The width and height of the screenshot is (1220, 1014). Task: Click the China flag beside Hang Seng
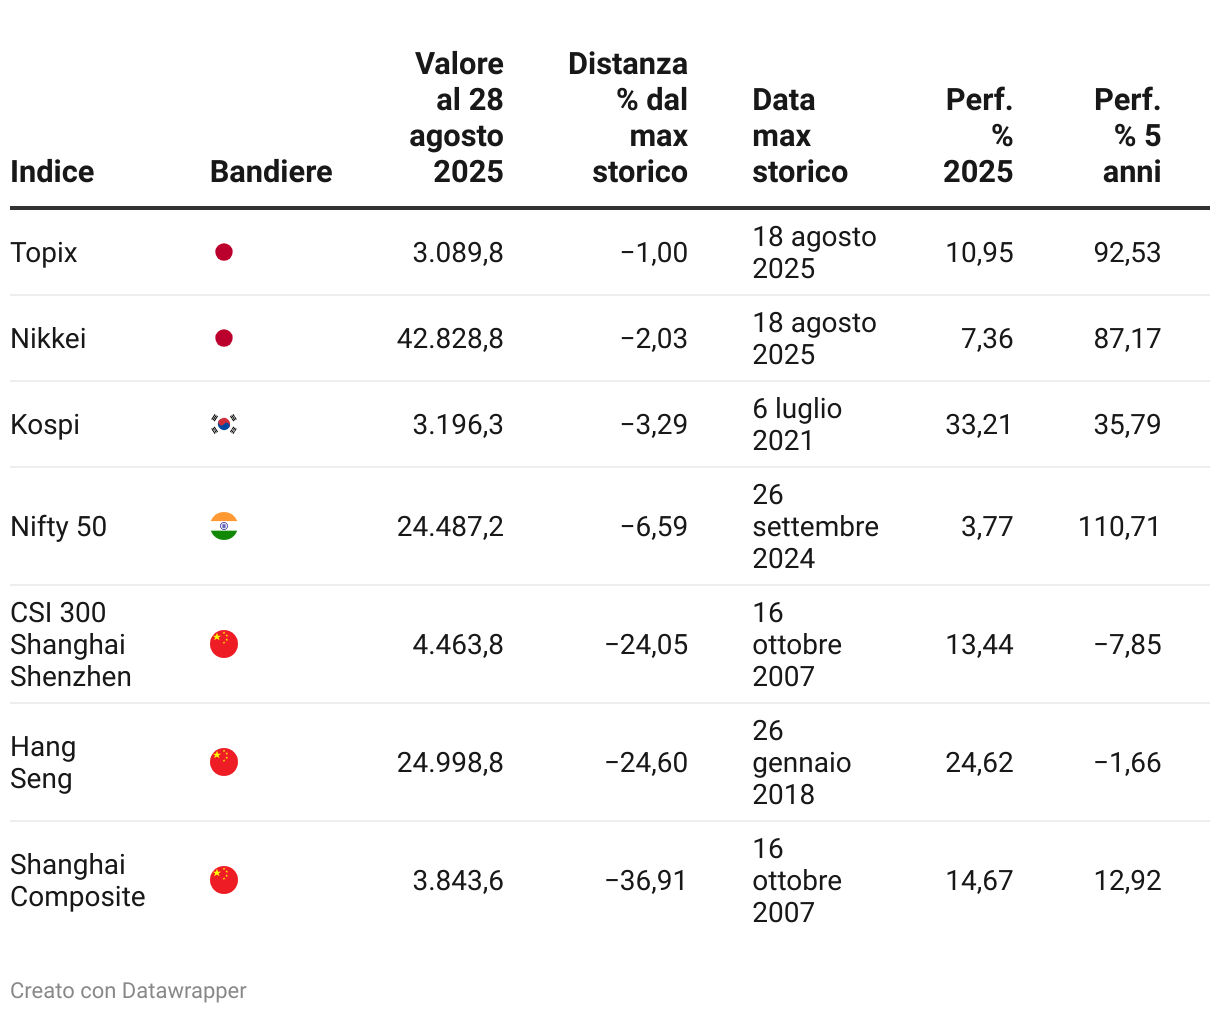point(224,762)
